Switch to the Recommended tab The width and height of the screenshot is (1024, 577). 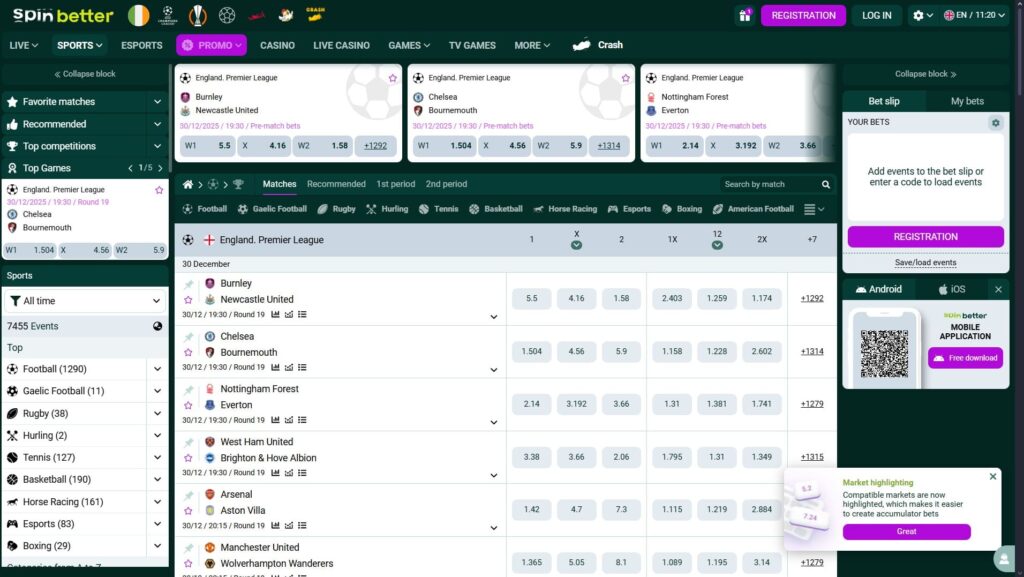336,184
